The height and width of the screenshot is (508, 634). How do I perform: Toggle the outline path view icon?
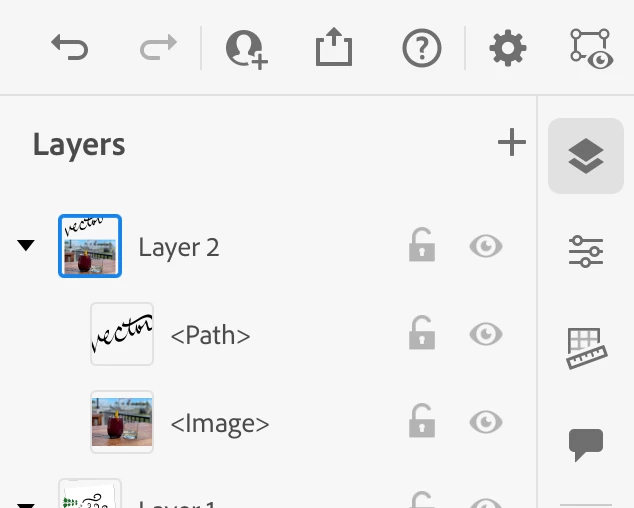click(592, 49)
